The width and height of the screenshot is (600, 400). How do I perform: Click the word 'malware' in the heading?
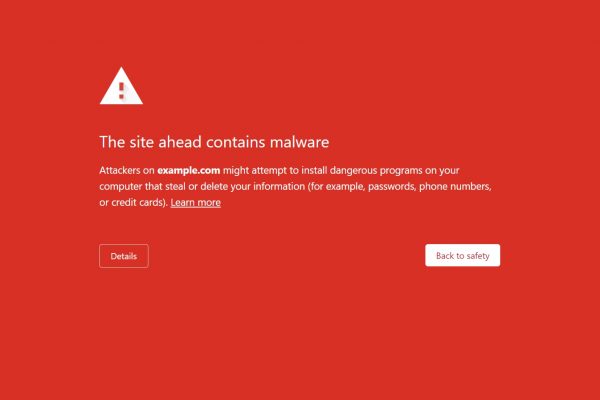299,142
